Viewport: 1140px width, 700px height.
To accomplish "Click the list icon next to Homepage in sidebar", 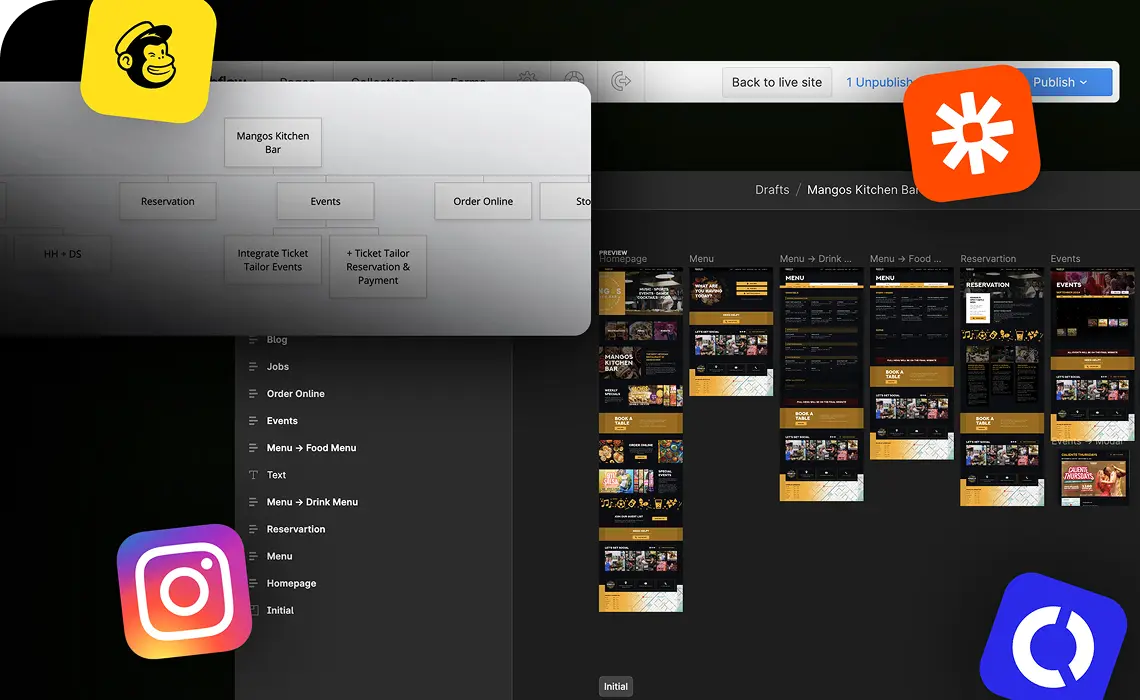I will 252,583.
